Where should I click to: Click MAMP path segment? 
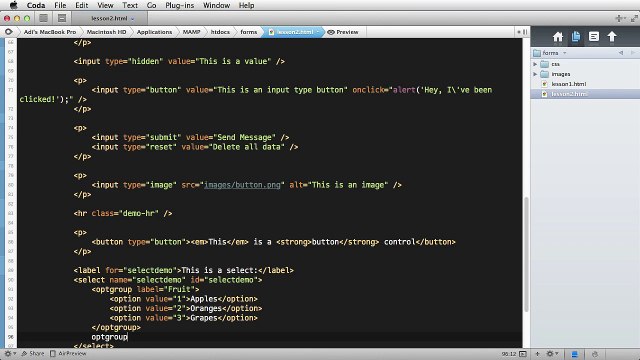click(191, 32)
